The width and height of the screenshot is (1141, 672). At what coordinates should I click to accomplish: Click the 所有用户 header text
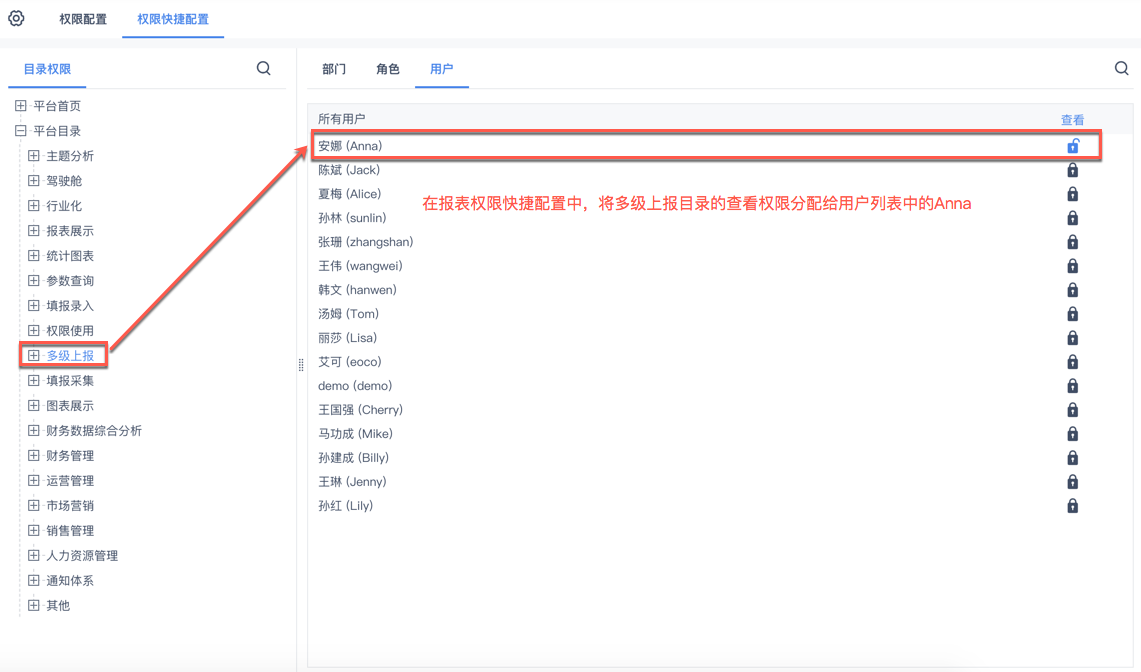click(x=341, y=119)
